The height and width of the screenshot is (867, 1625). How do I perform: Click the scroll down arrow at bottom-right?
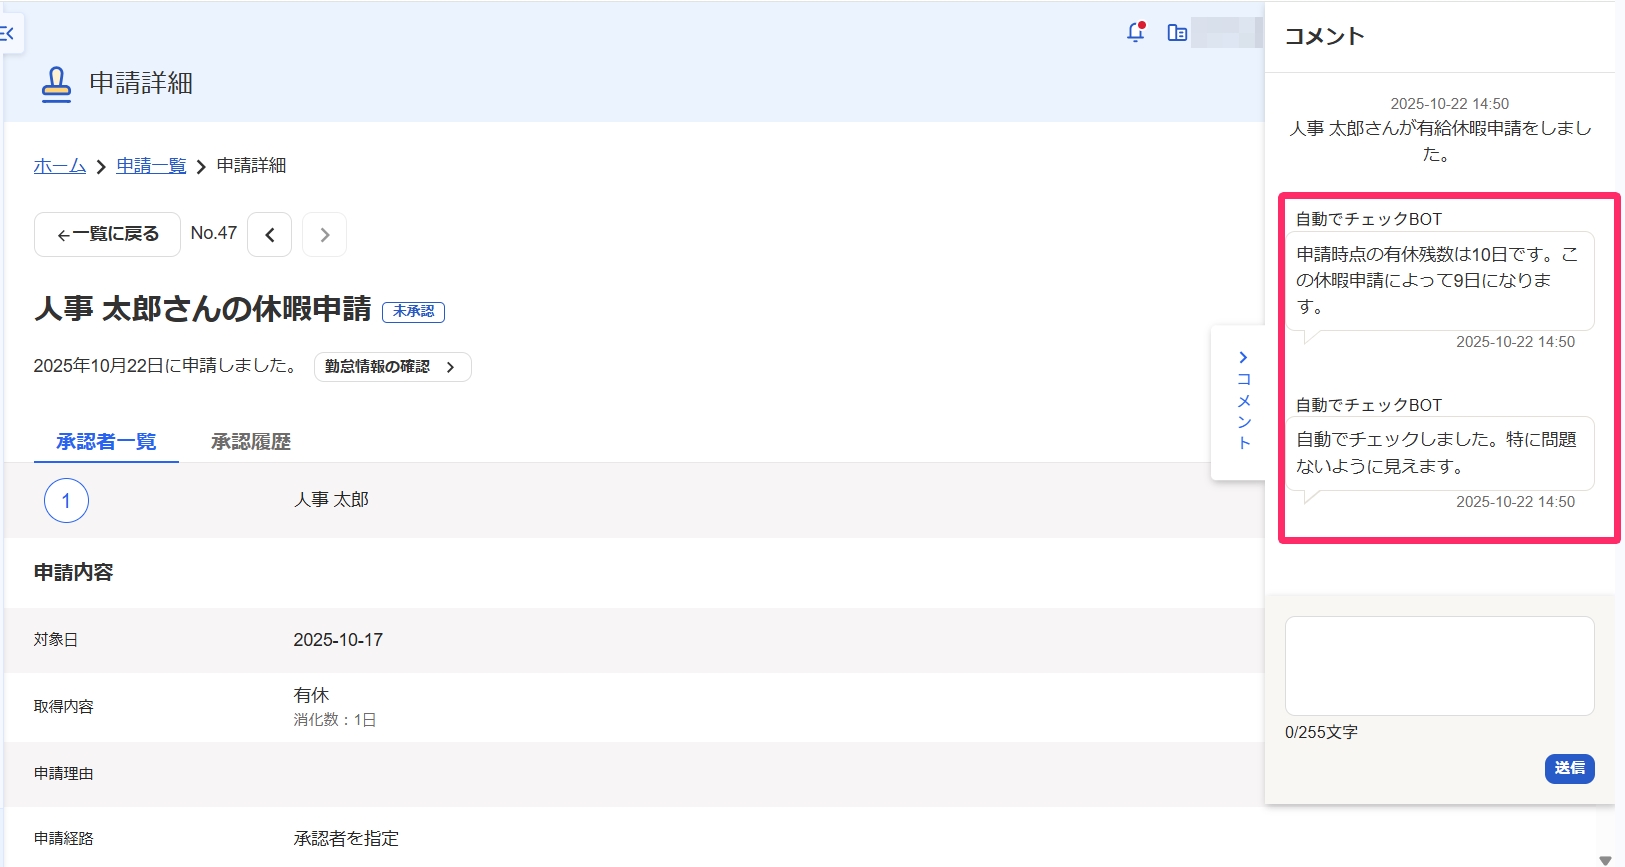(1605, 860)
